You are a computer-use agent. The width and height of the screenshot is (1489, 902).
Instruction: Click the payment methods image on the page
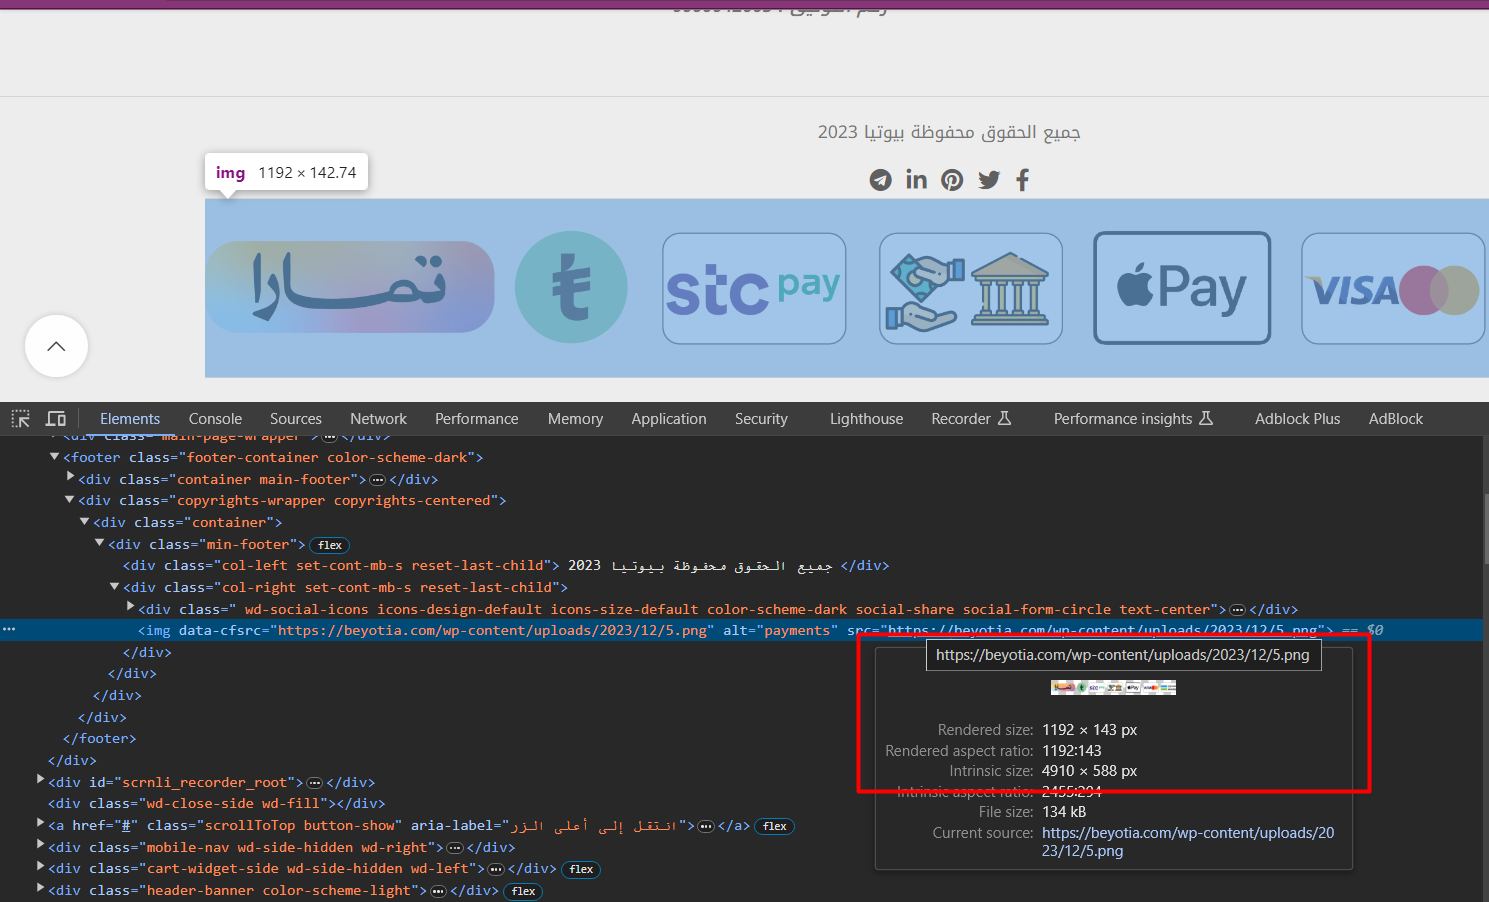846,288
